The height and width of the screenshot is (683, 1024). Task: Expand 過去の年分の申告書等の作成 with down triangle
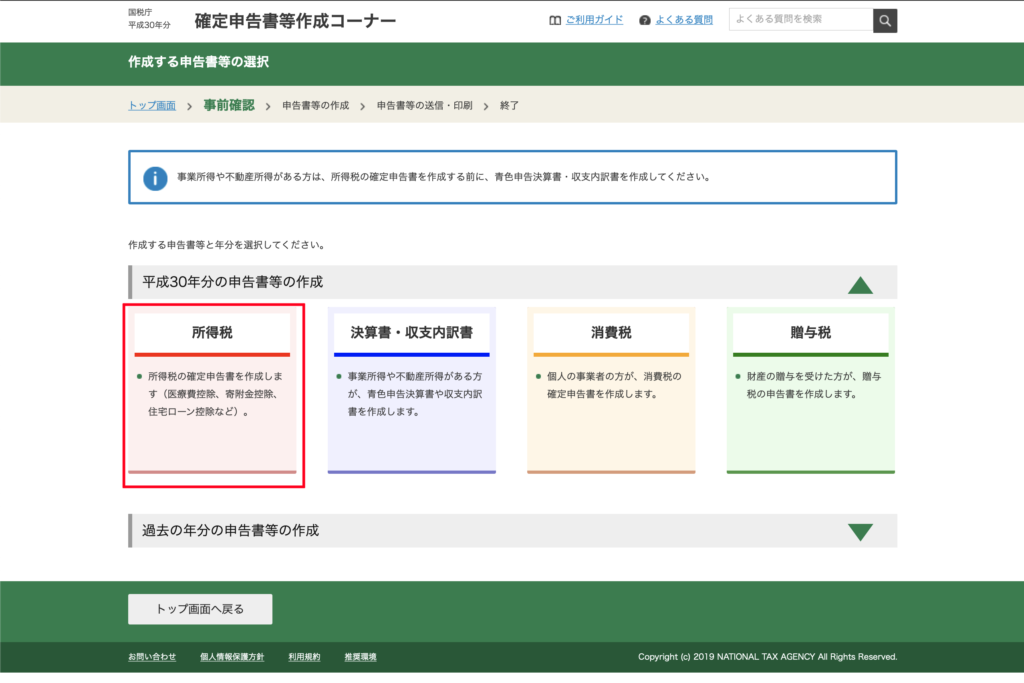coord(860,532)
